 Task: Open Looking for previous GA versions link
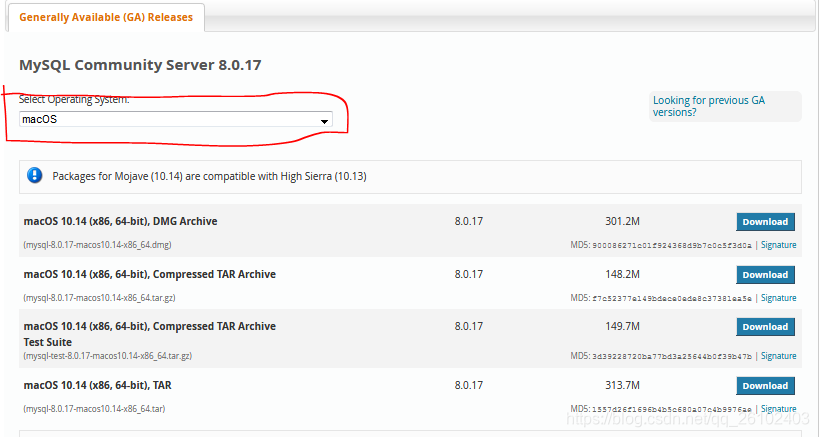(709, 106)
